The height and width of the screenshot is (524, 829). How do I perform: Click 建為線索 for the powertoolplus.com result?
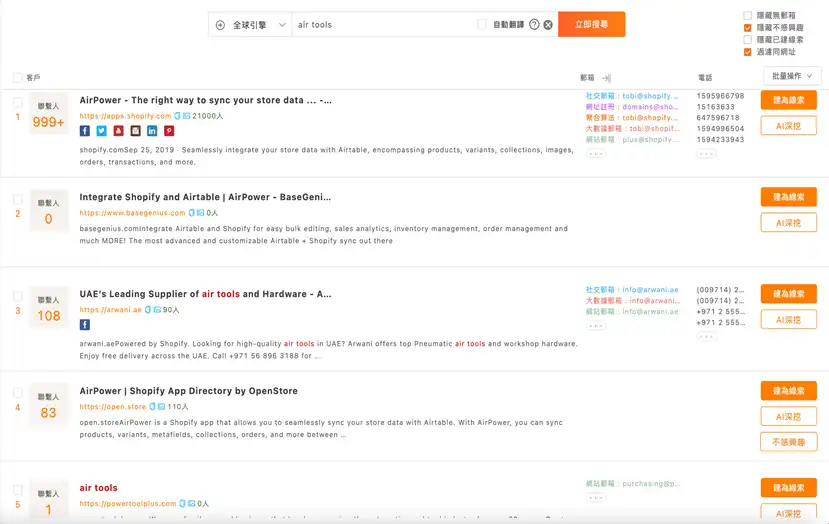(788, 488)
